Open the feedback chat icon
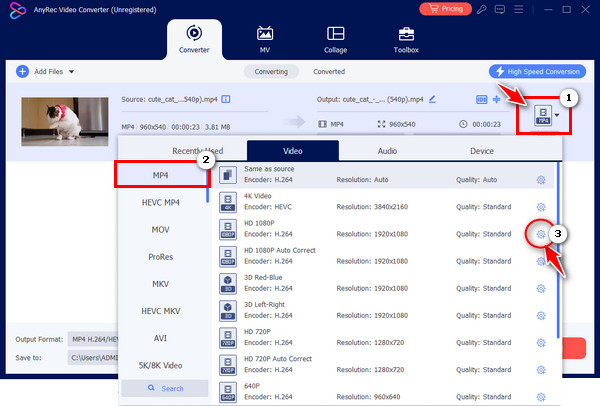 [500, 9]
